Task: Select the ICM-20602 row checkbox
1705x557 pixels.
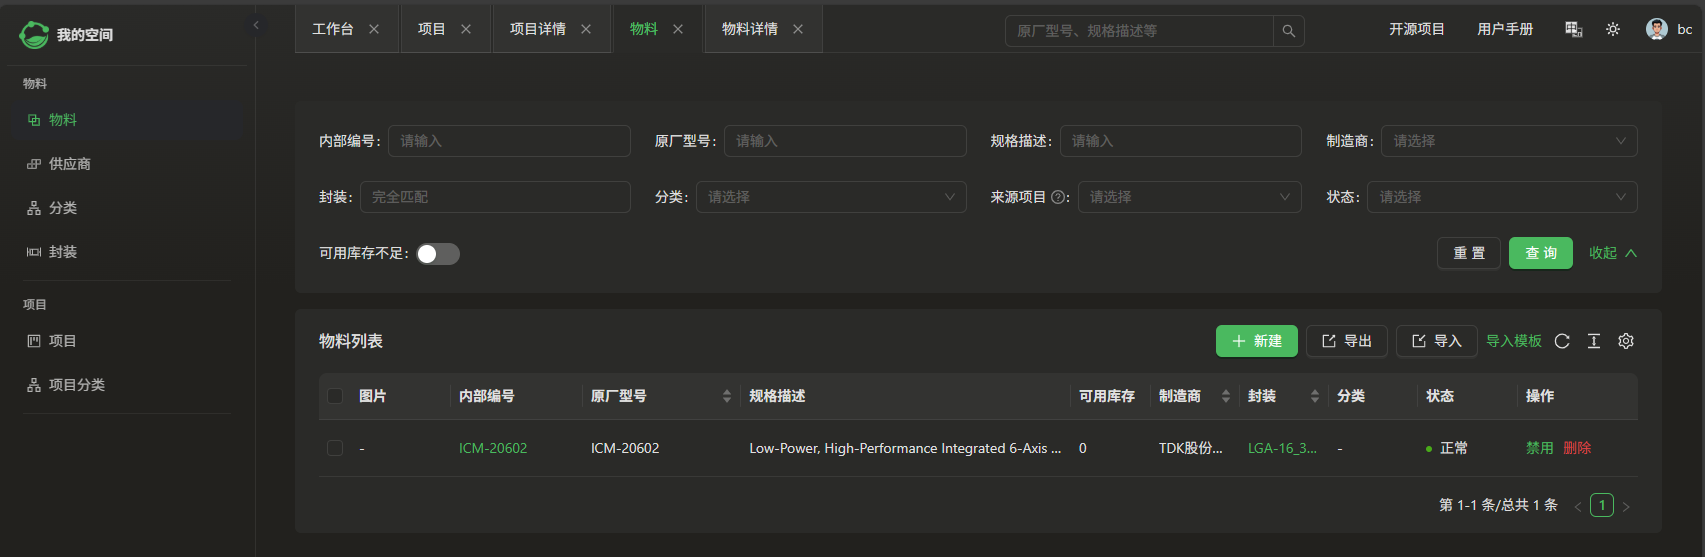Action: click(335, 448)
